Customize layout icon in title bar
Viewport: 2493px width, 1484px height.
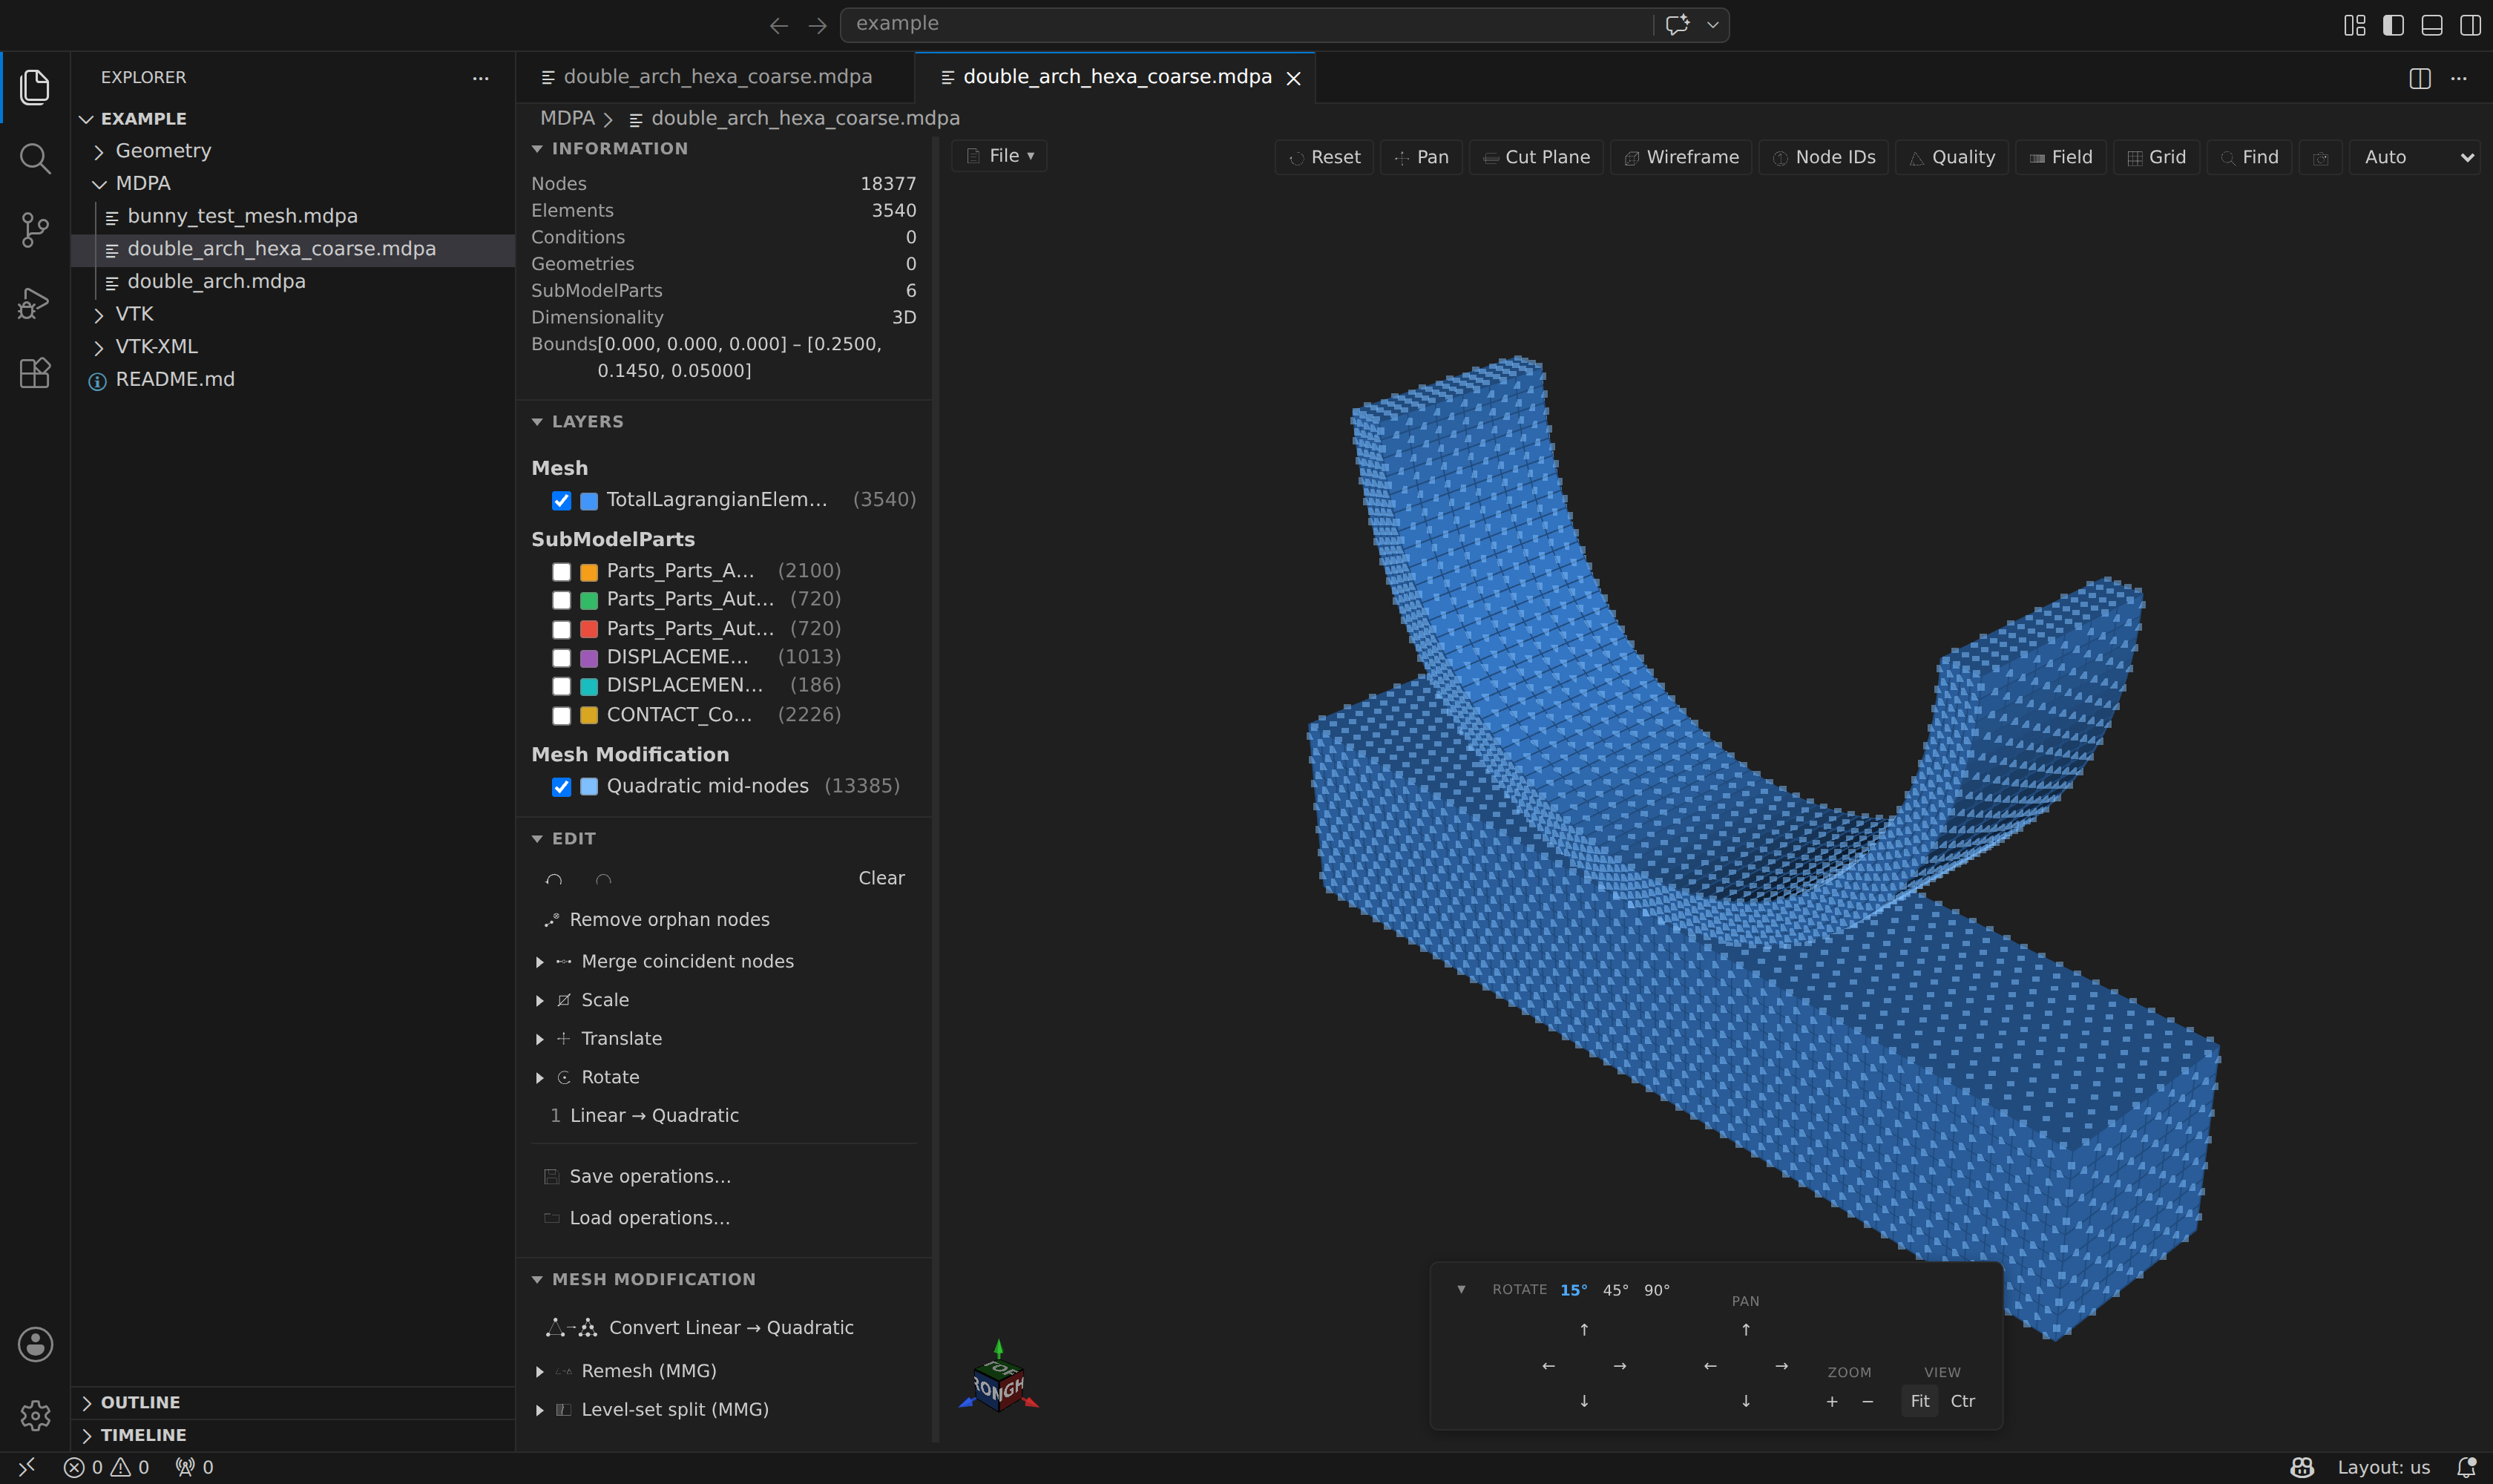click(2355, 25)
